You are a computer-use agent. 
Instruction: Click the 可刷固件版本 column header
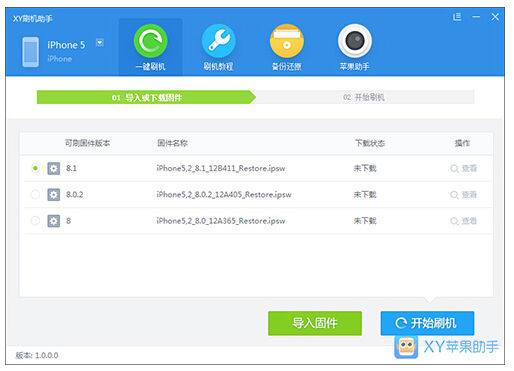point(87,143)
